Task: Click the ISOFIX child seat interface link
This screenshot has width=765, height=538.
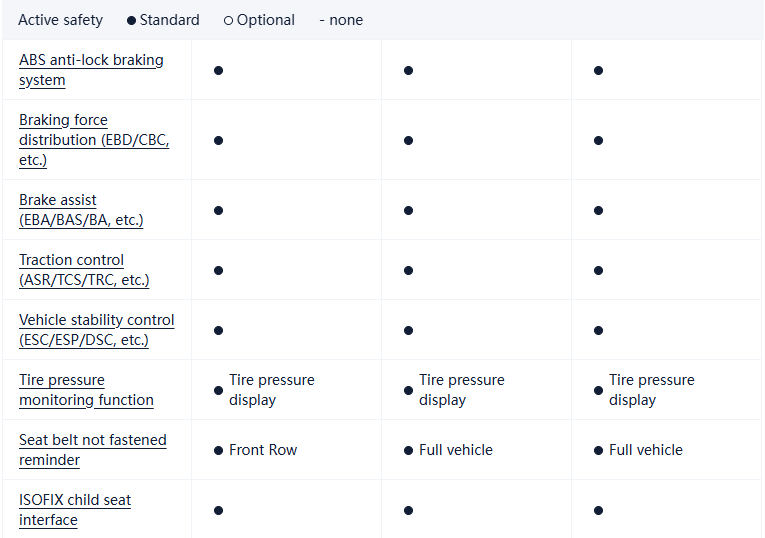Action: pyautogui.click(x=75, y=510)
